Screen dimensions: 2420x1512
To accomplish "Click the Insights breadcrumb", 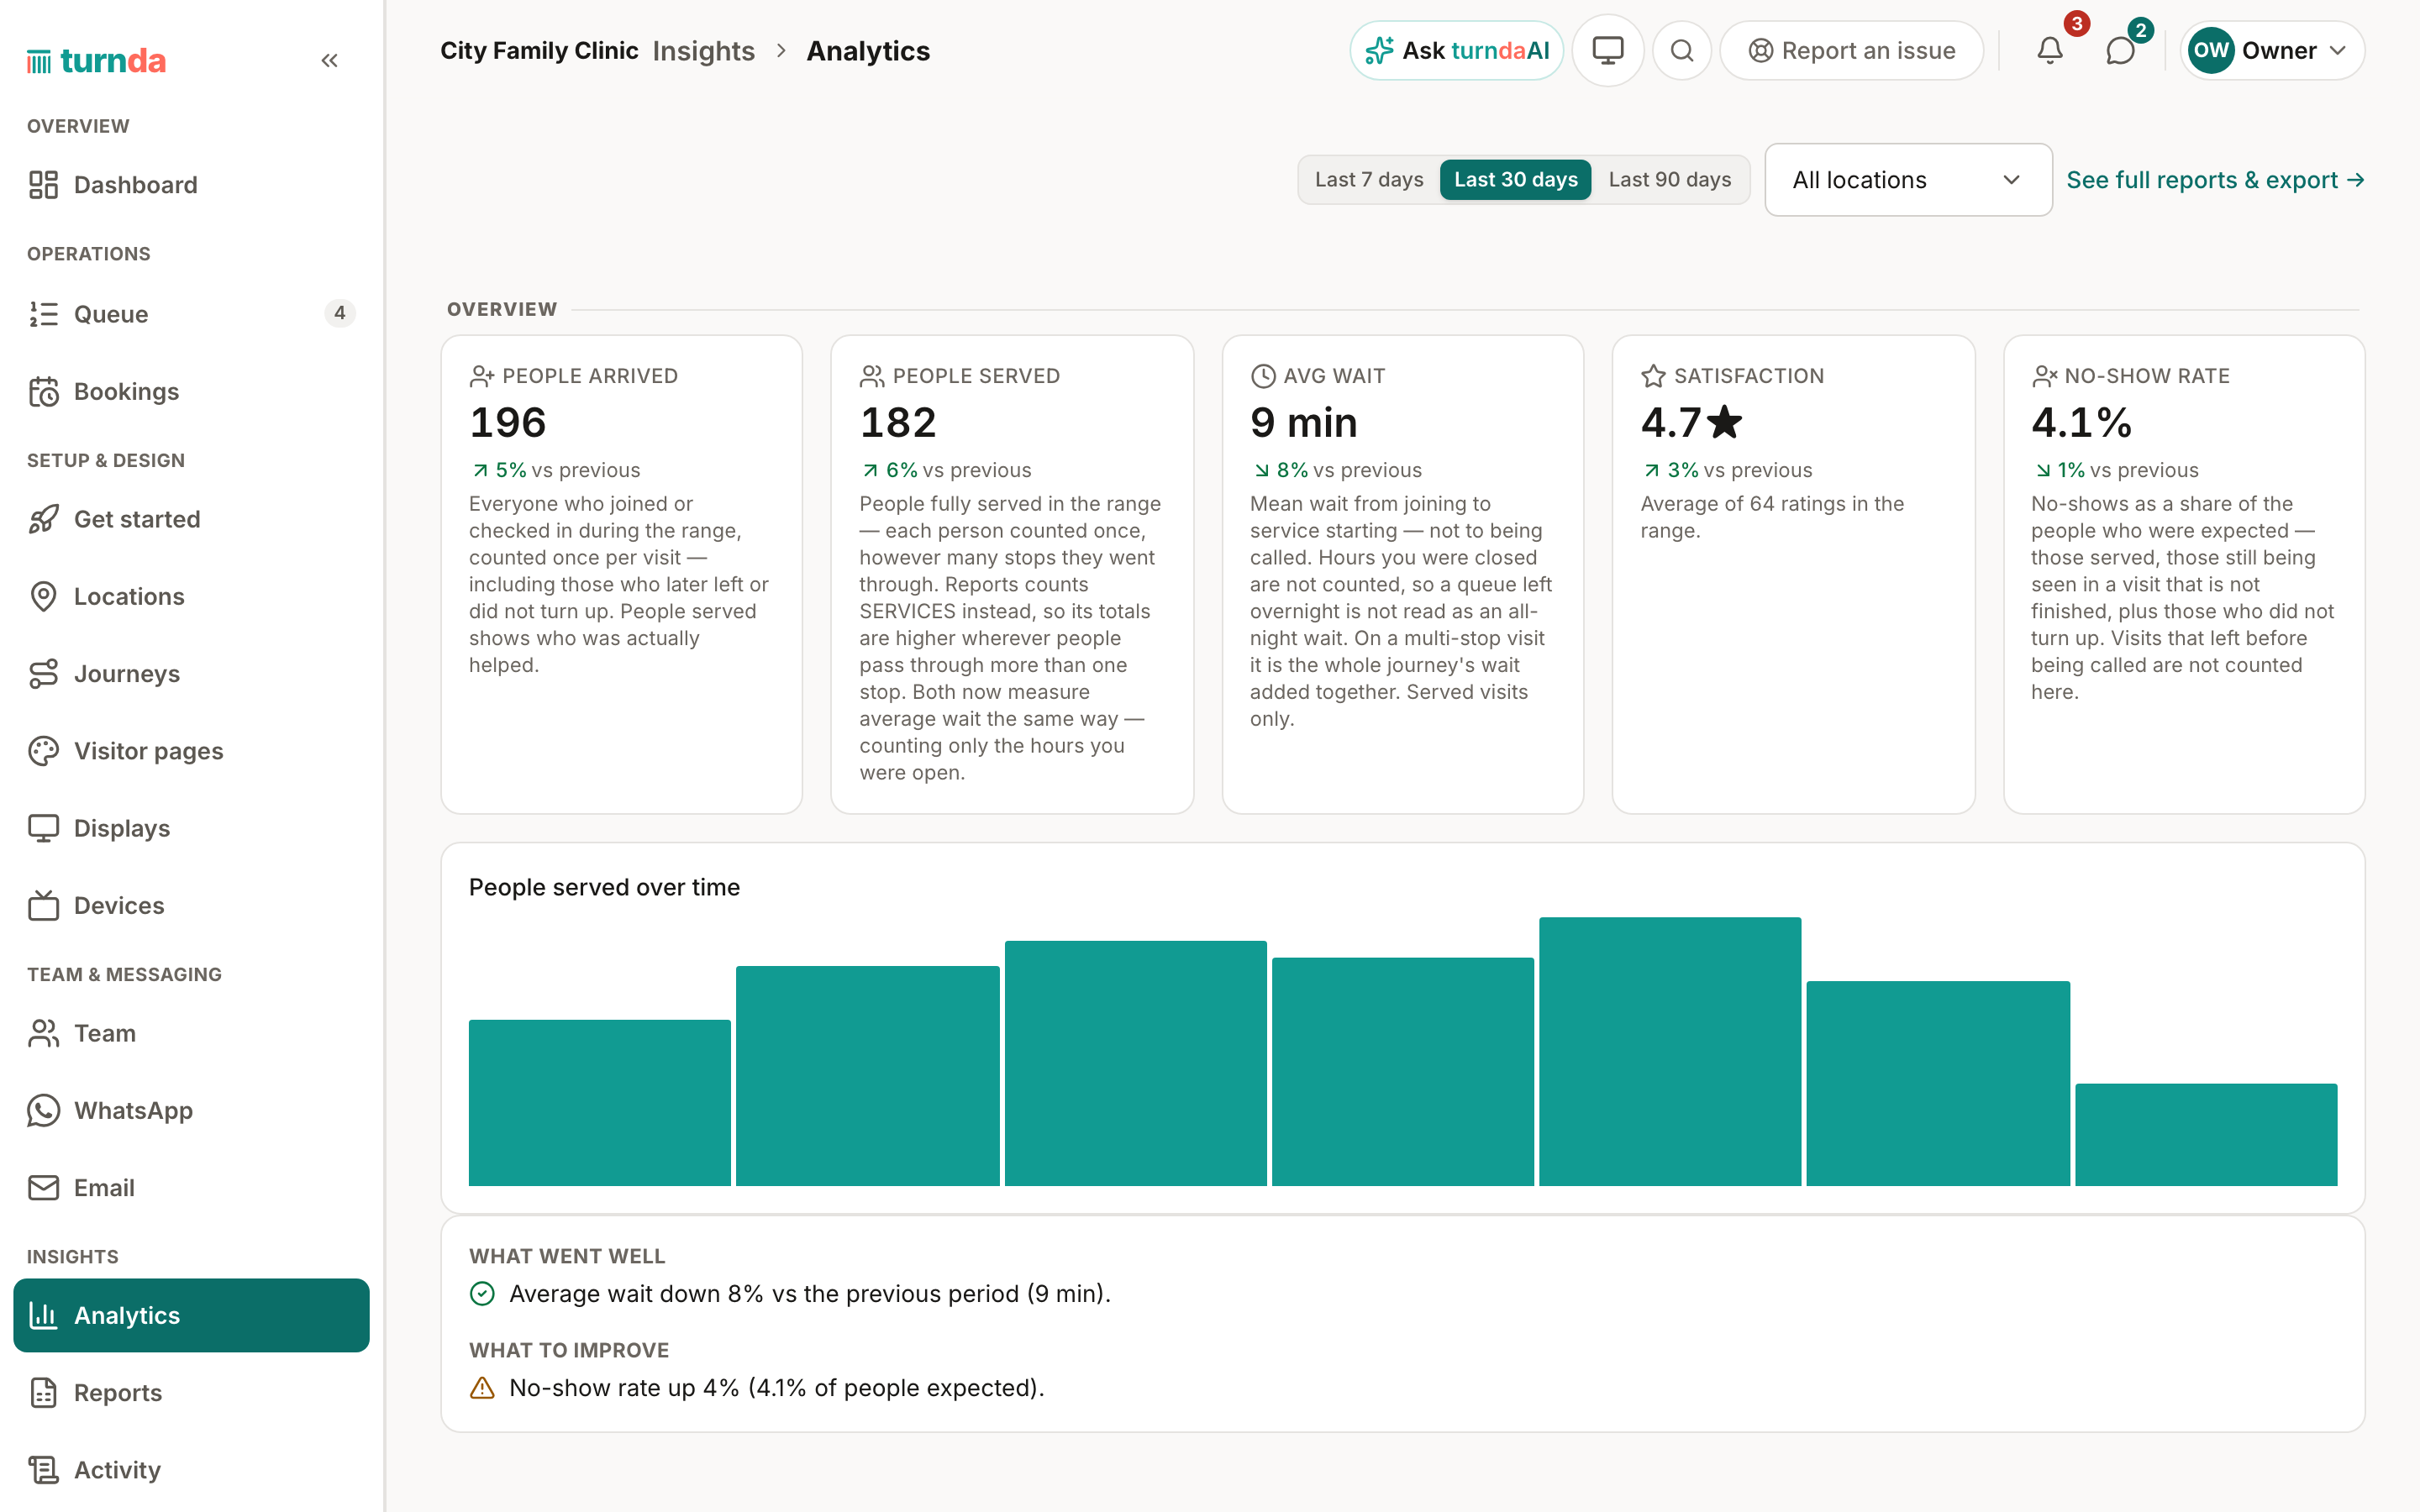I will [x=703, y=51].
